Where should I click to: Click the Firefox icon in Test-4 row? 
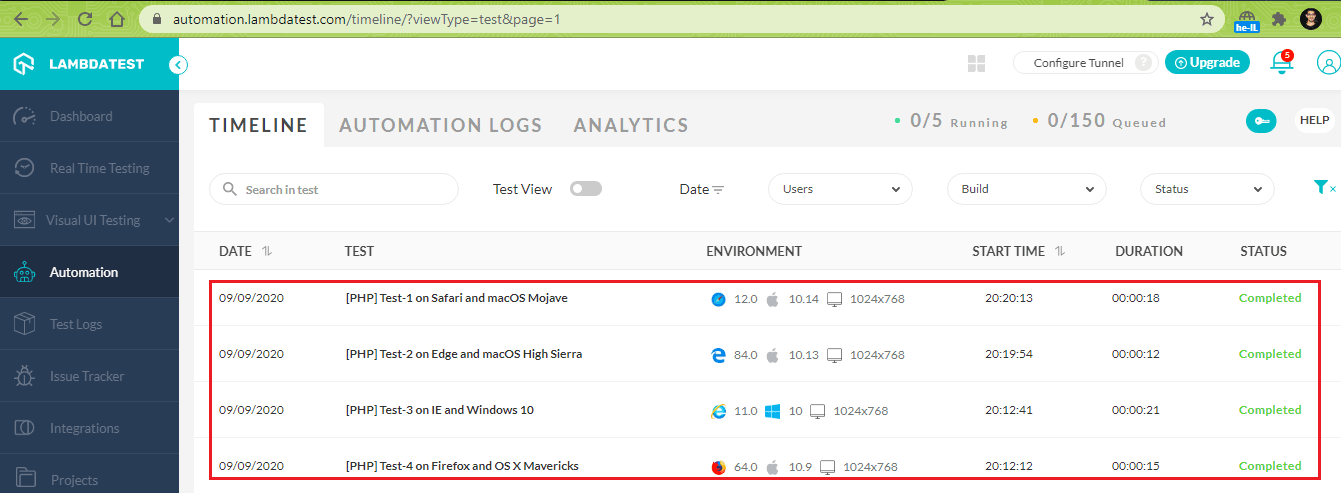pyautogui.click(x=718, y=467)
